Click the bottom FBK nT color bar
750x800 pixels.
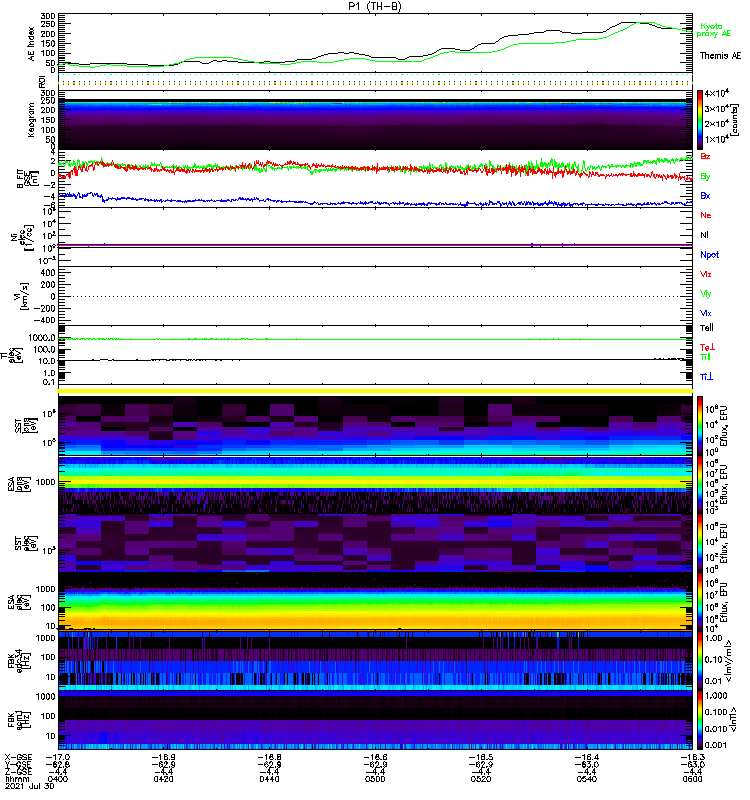[x=700, y=716]
